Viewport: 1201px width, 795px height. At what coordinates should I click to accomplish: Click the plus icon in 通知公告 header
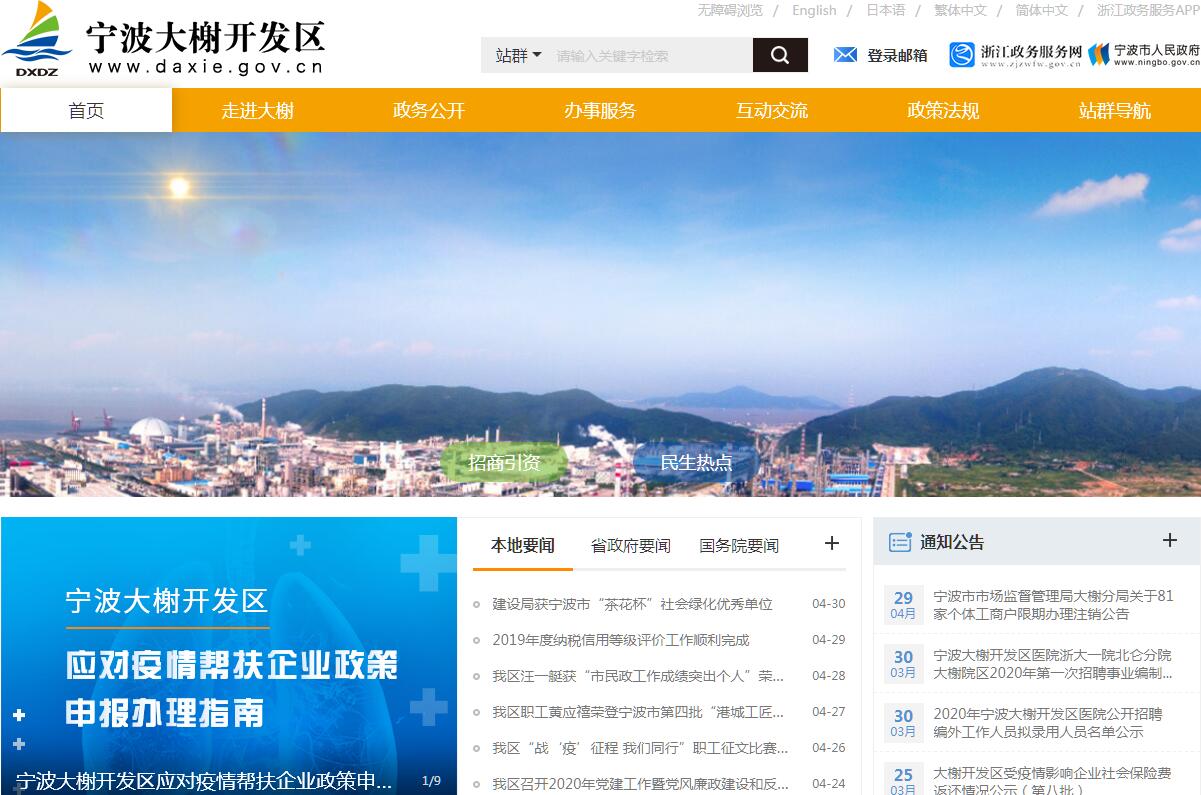[1169, 540]
